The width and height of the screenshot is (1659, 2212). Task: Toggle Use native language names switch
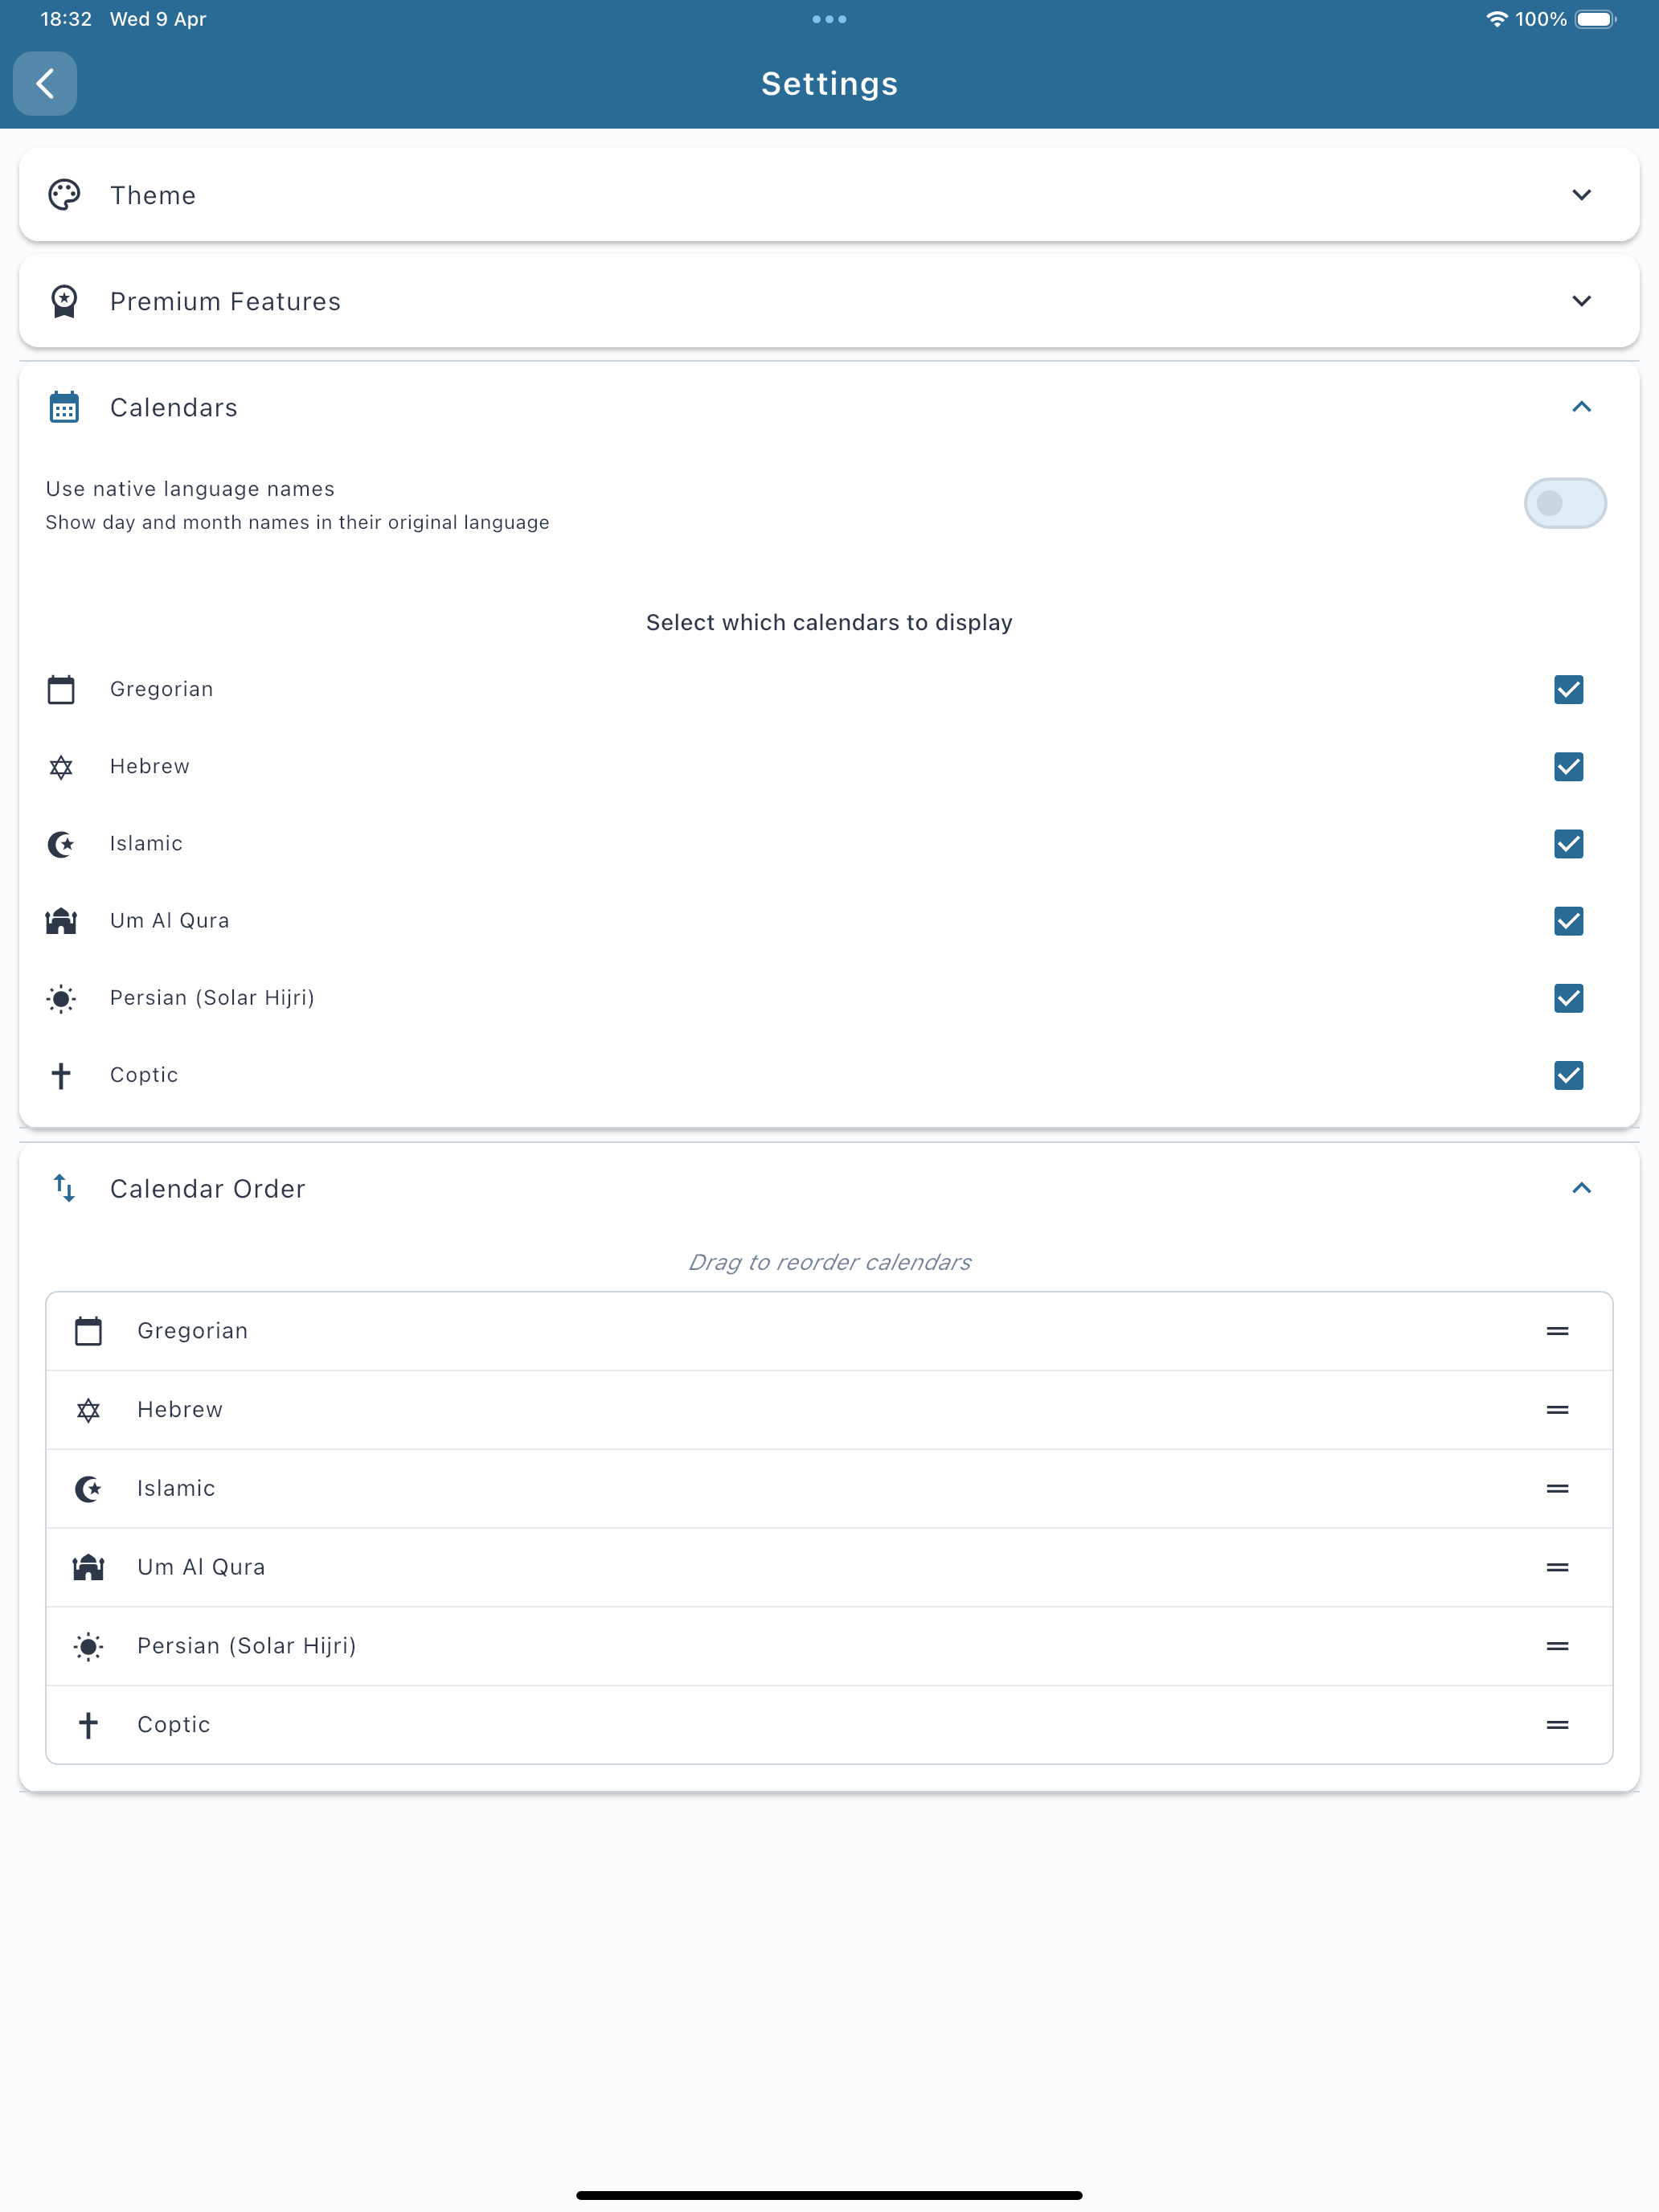click(x=1564, y=503)
